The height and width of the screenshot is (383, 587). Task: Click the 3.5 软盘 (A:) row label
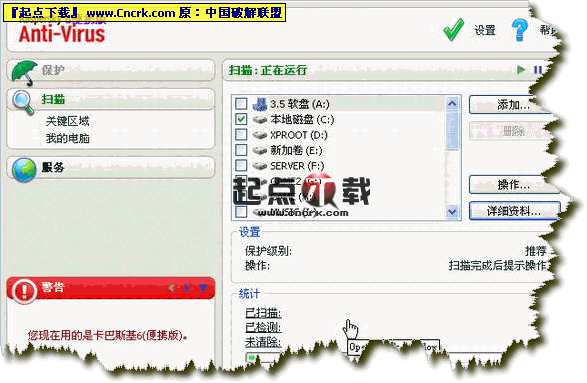coord(300,104)
